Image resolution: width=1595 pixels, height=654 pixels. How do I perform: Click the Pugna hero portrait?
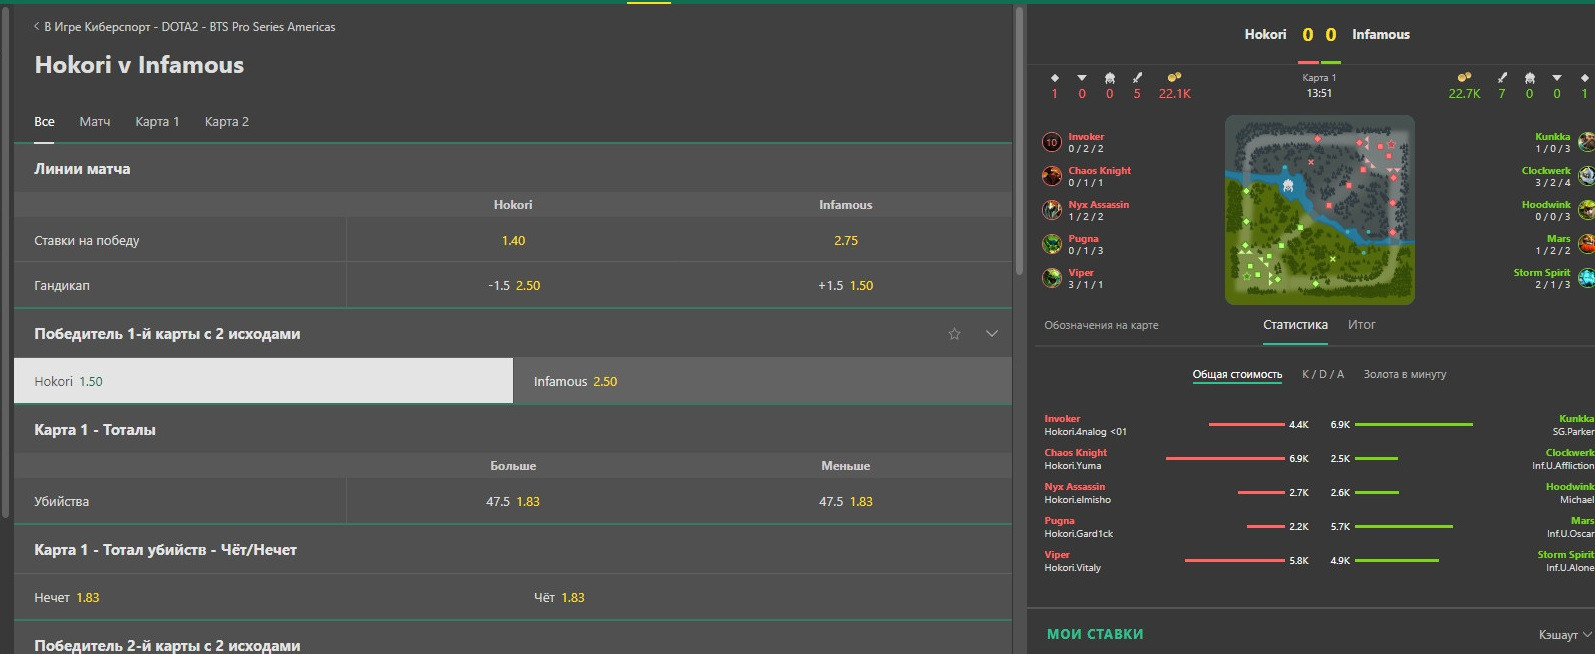1052,244
